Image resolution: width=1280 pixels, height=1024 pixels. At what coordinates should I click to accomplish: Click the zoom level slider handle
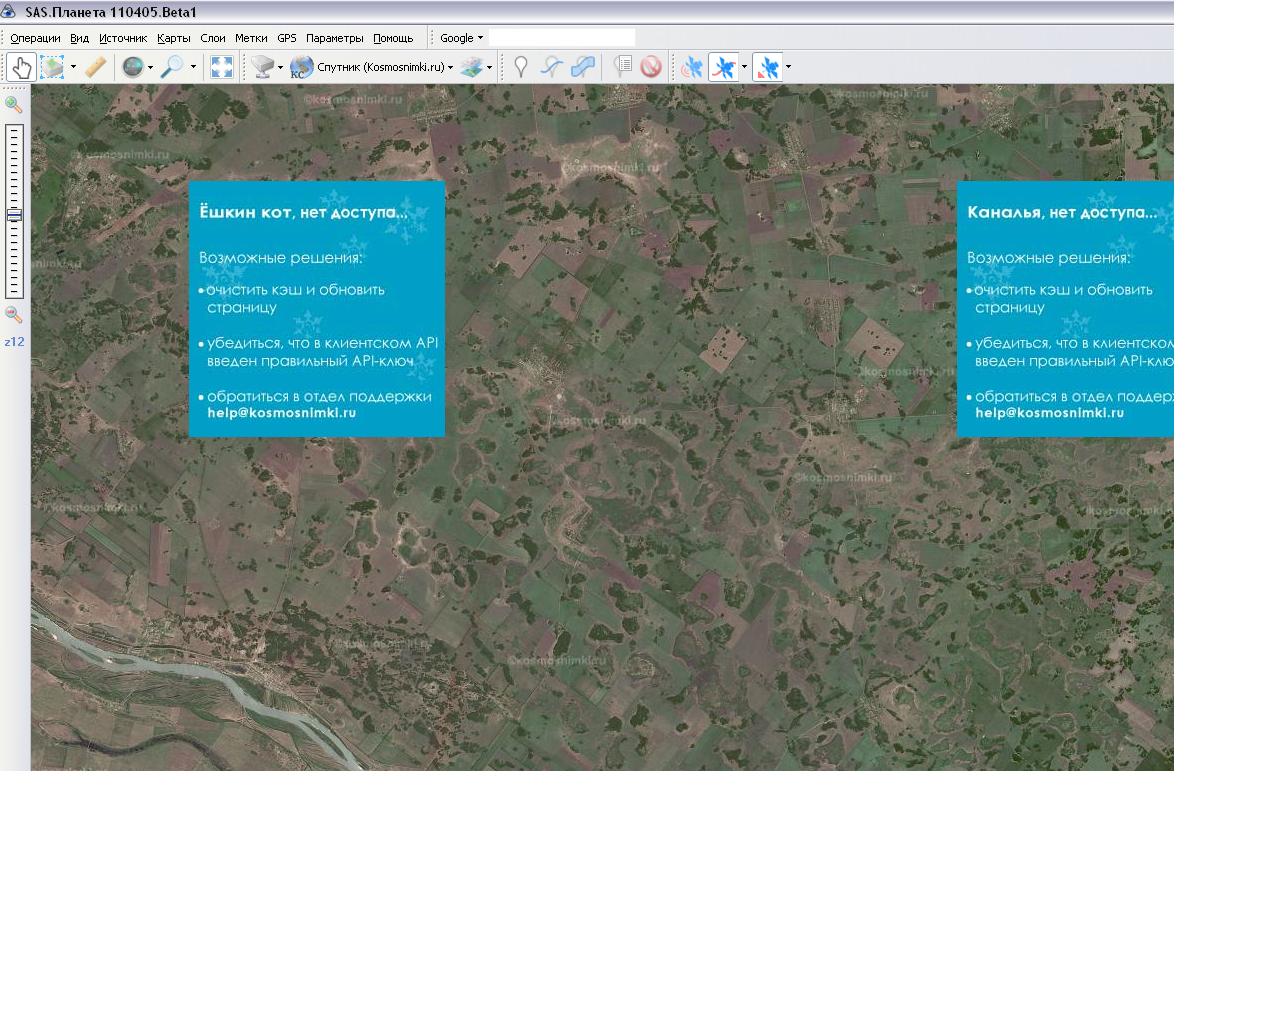click(x=14, y=215)
